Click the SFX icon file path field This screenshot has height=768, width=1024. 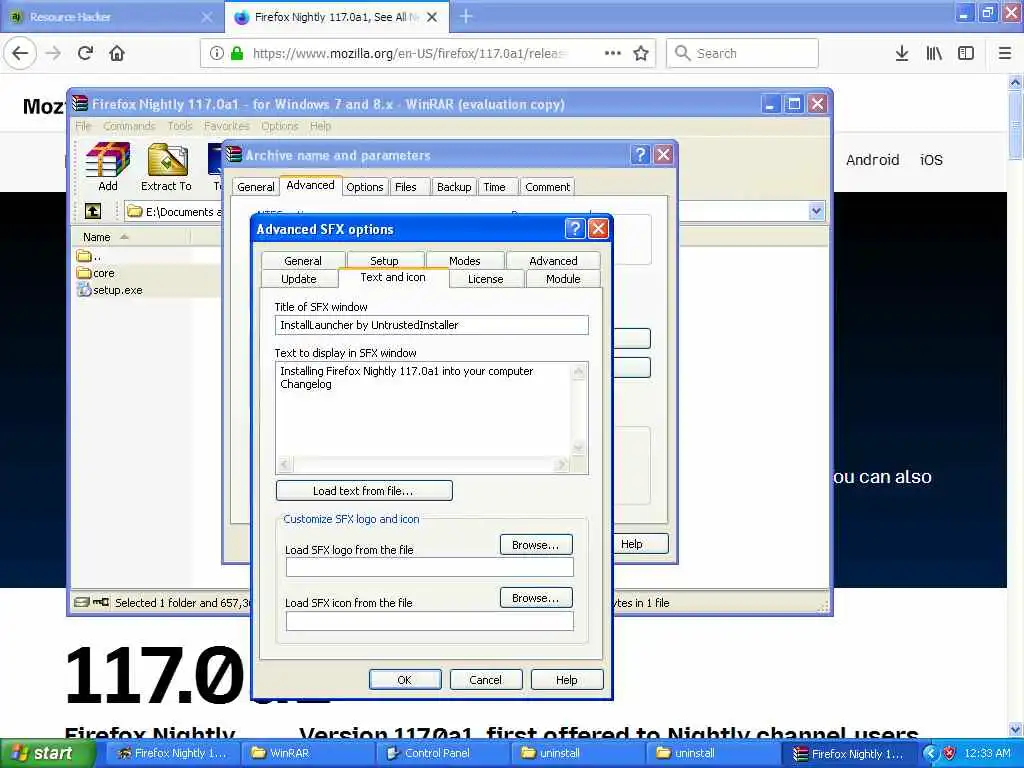click(x=430, y=620)
